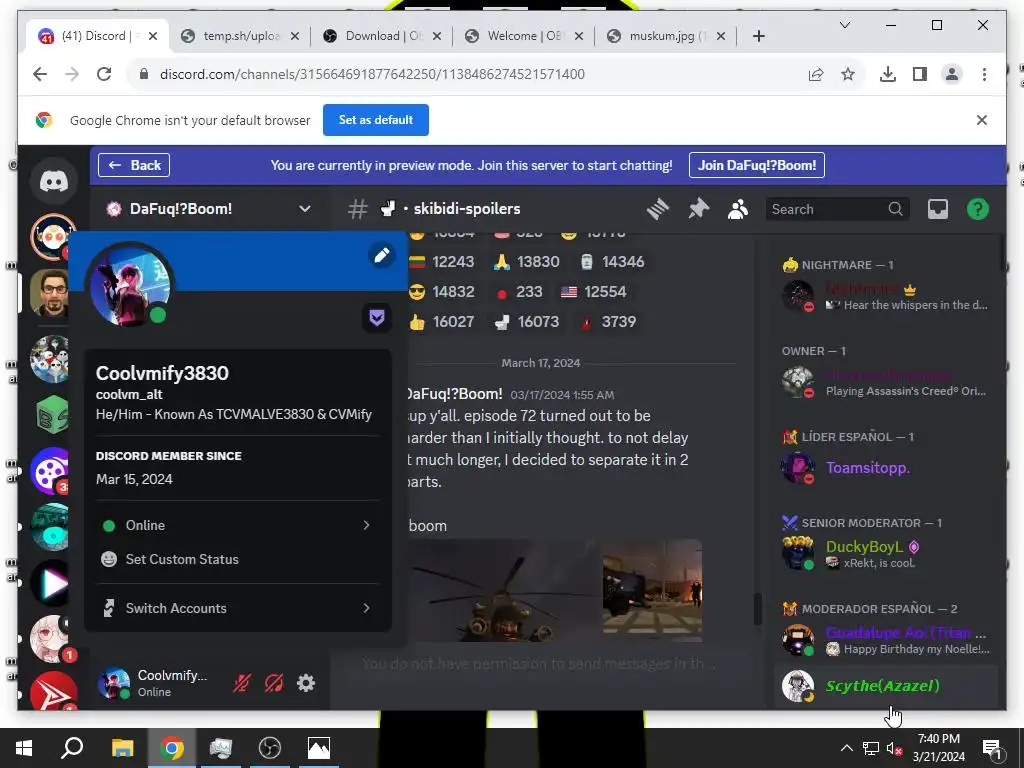The image size is (1024, 768).
Task: Click the red dot 233 reaction
Action: (x=519, y=292)
